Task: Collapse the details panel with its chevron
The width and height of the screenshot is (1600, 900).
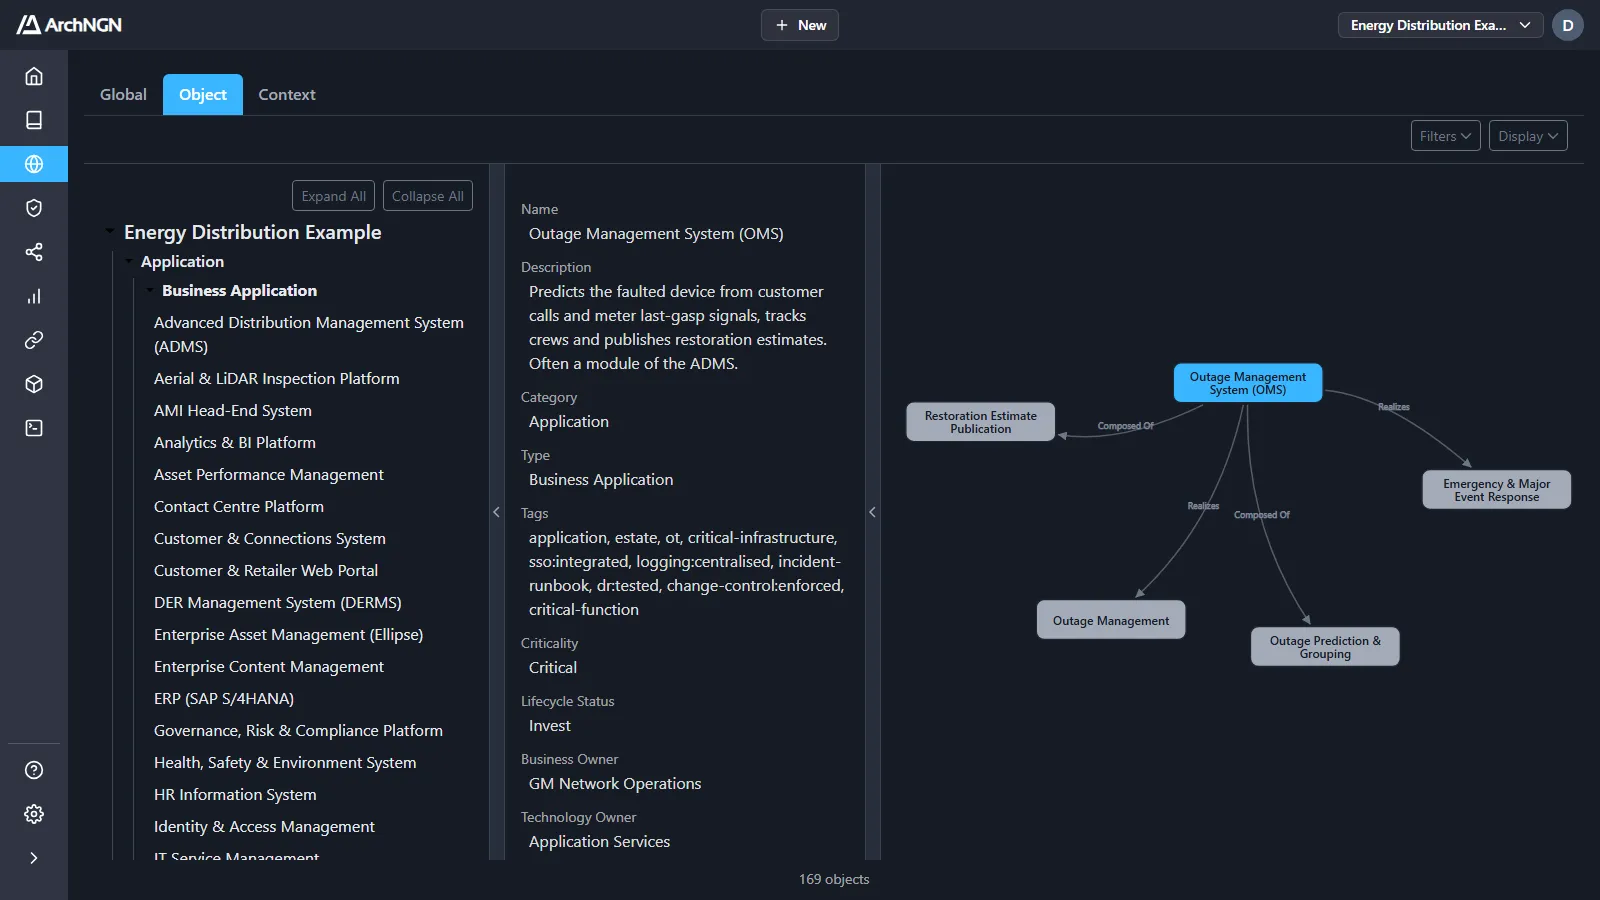Action: 872,512
